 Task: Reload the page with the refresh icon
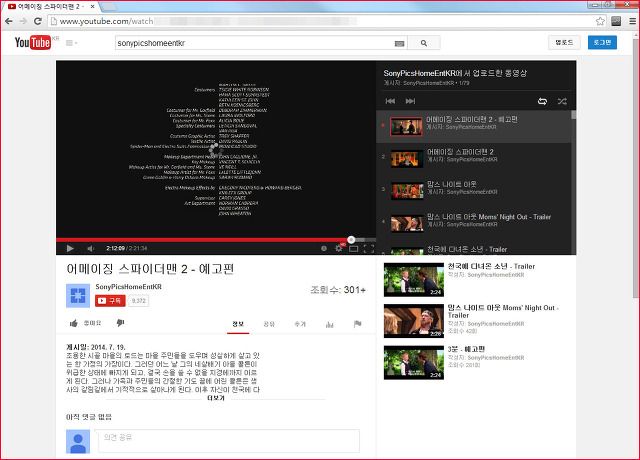pos(38,21)
